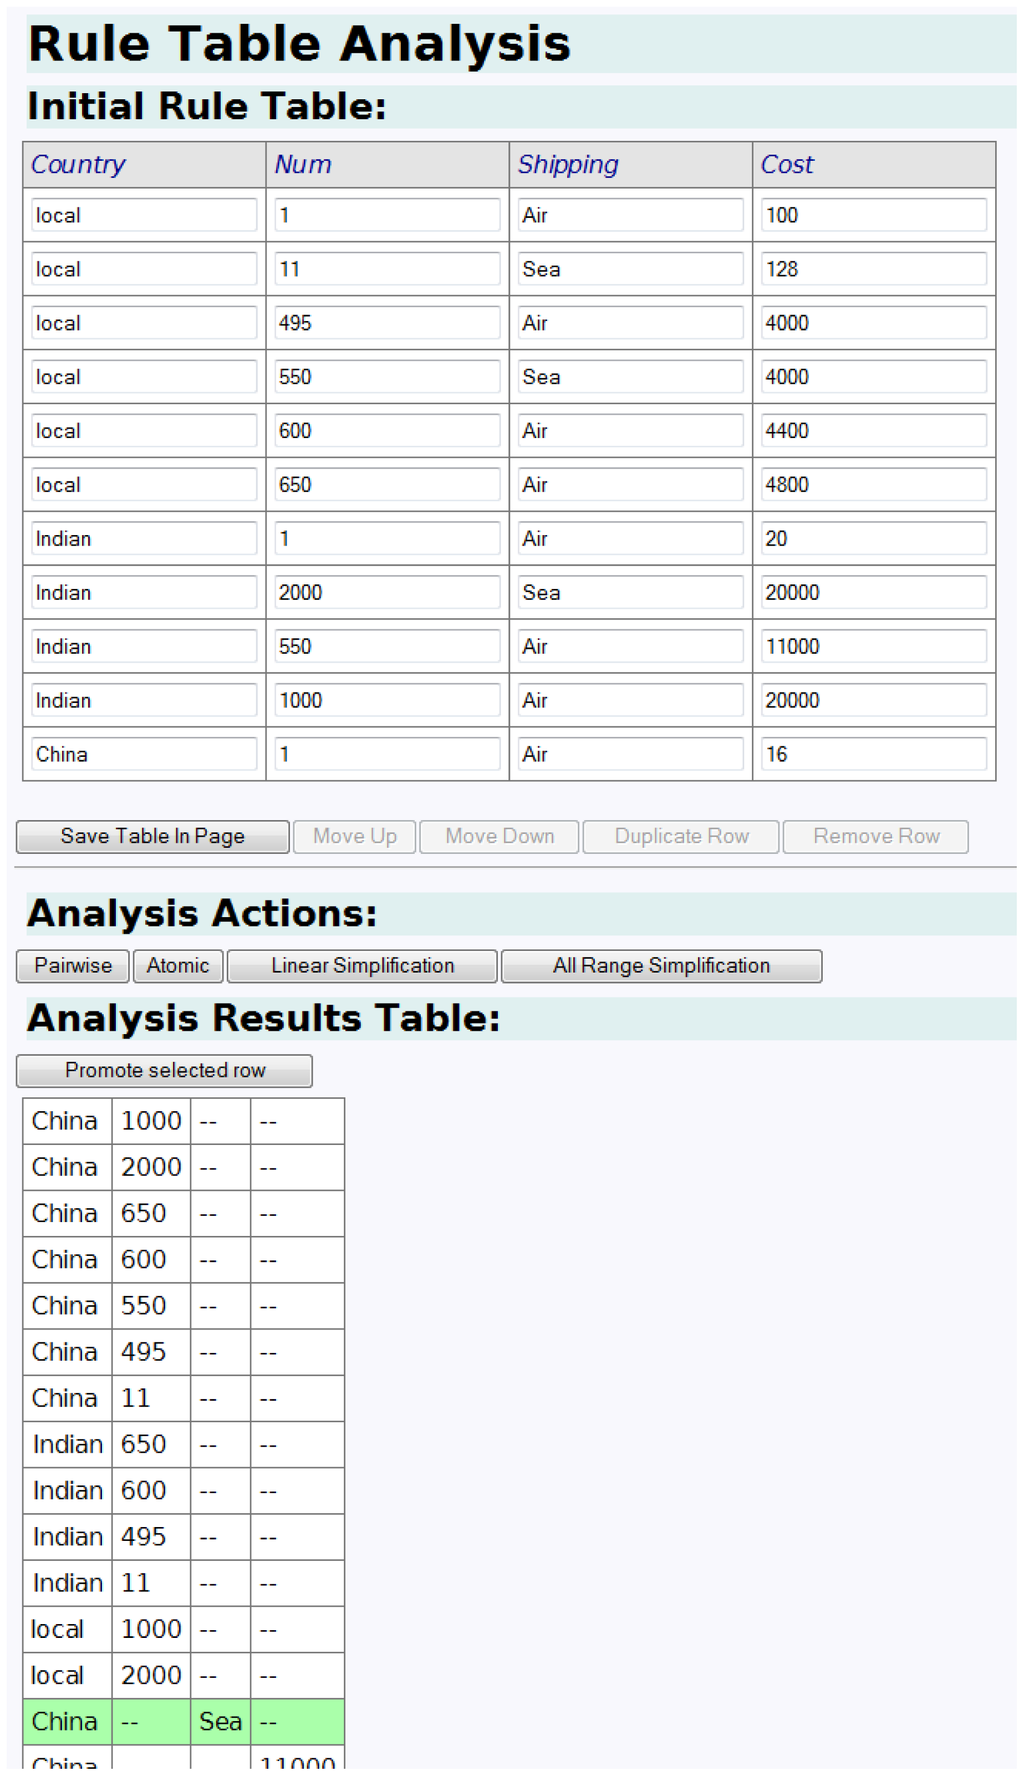Run the Pairwise analysis

coord(73,966)
